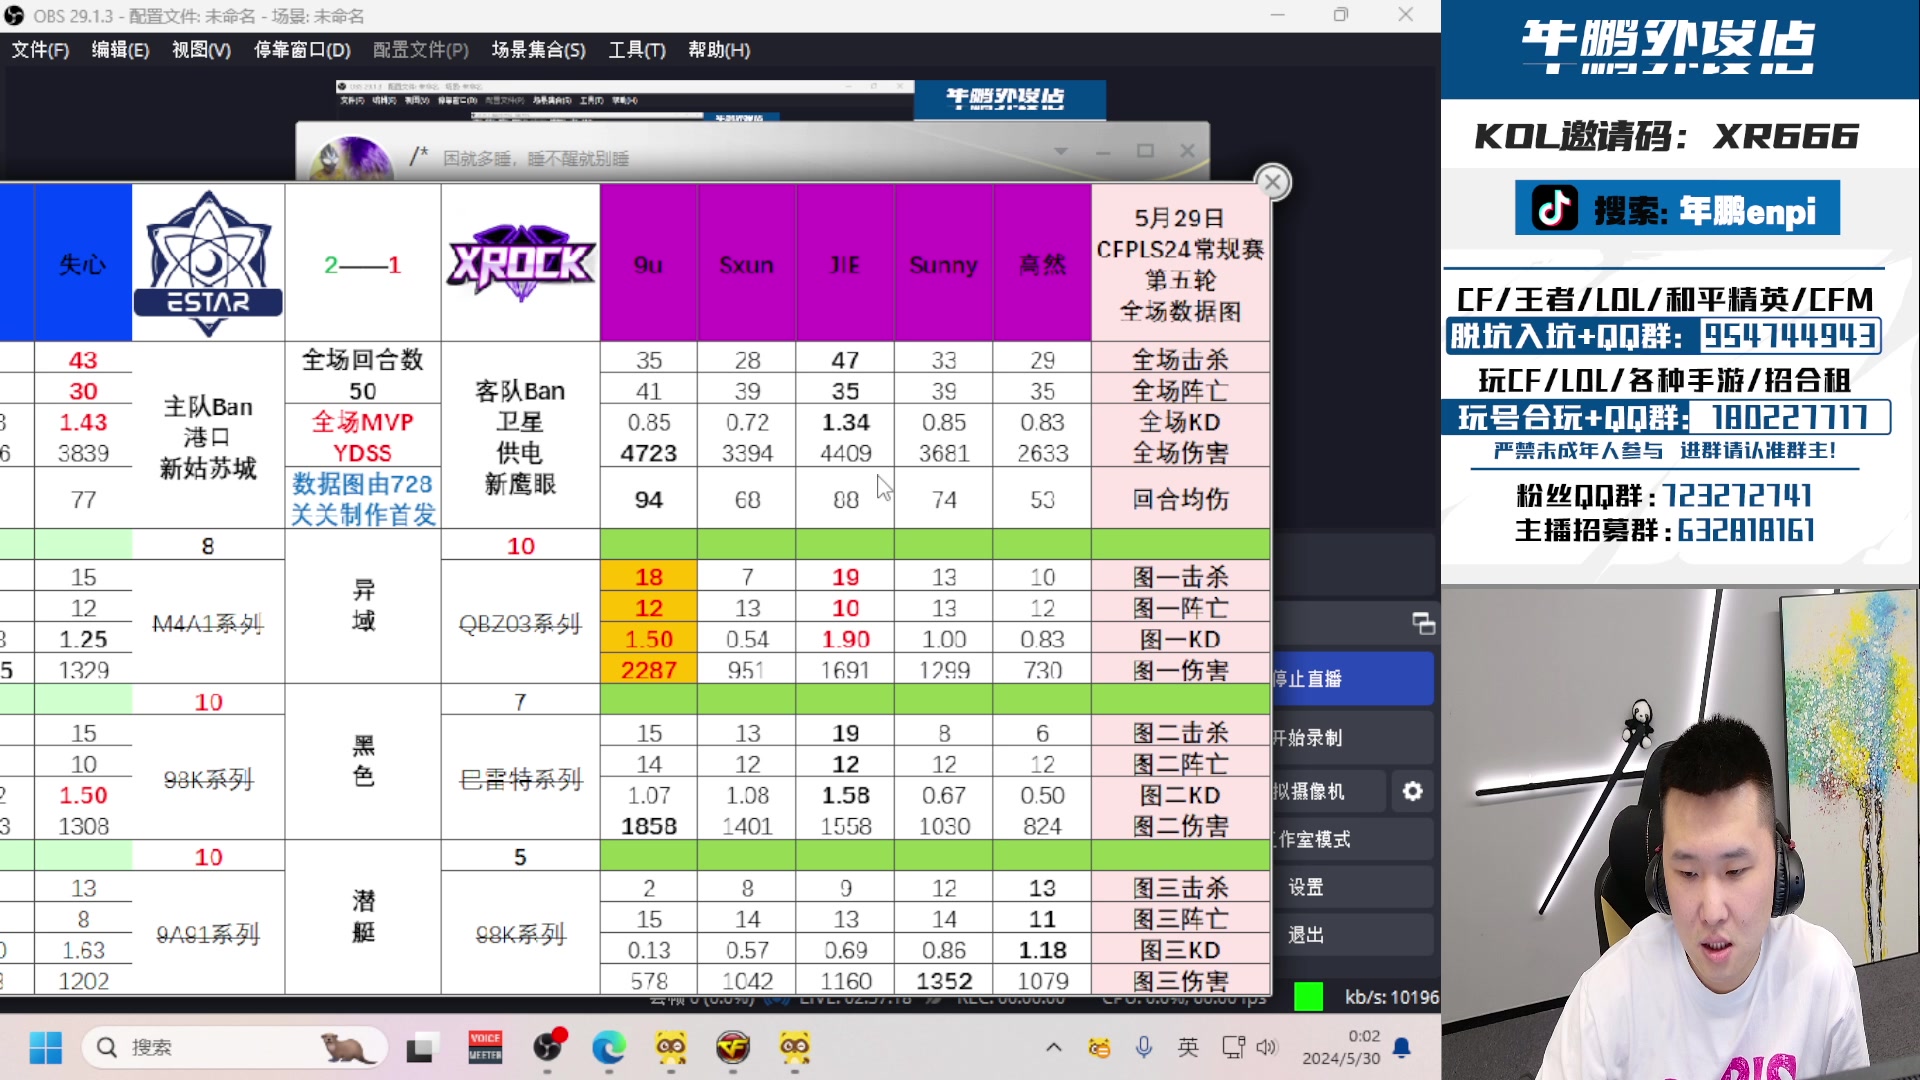Open the 文件(F) menu
The image size is (1920, 1080).
click(39, 50)
